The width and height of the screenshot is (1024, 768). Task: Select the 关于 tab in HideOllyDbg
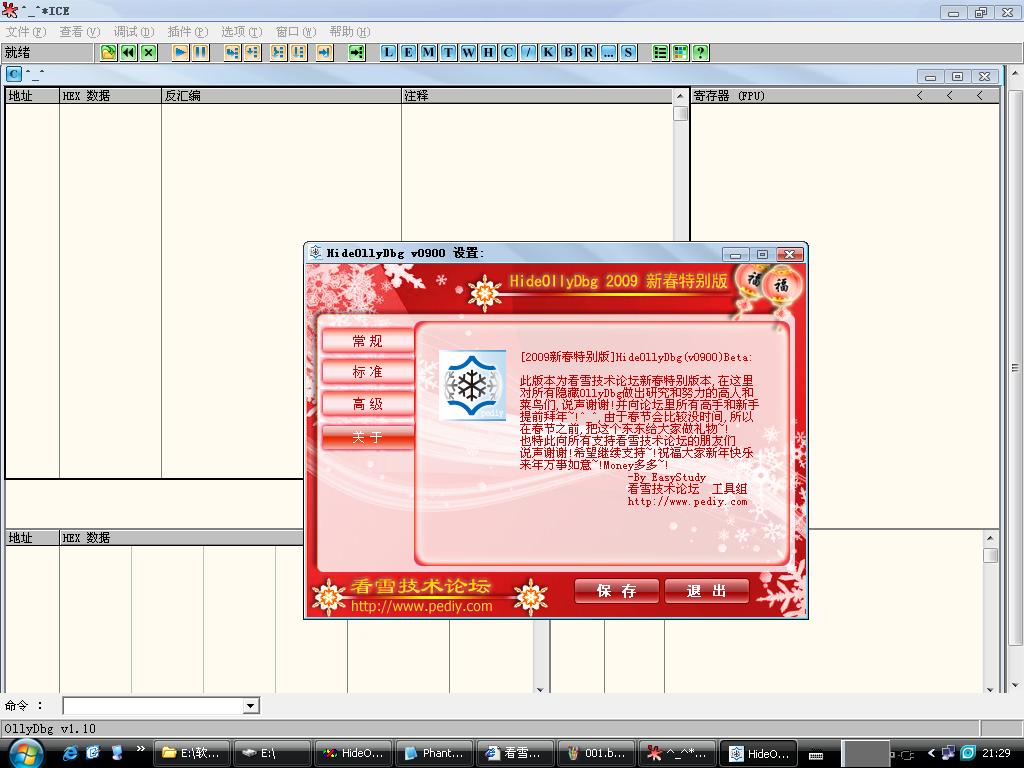pyautogui.click(x=368, y=437)
